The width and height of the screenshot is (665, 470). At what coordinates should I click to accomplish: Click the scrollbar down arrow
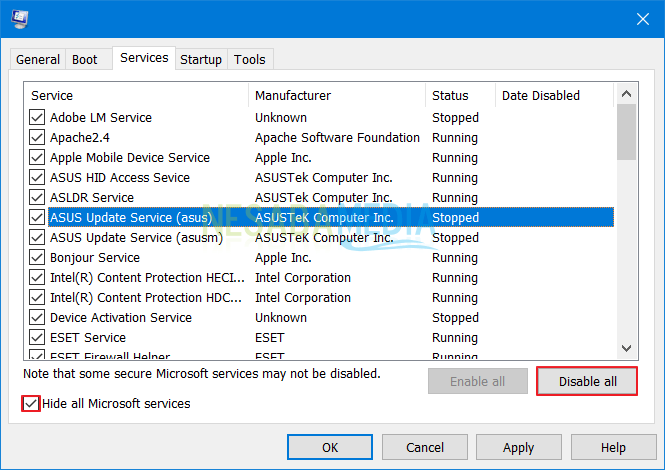click(x=626, y=348)
